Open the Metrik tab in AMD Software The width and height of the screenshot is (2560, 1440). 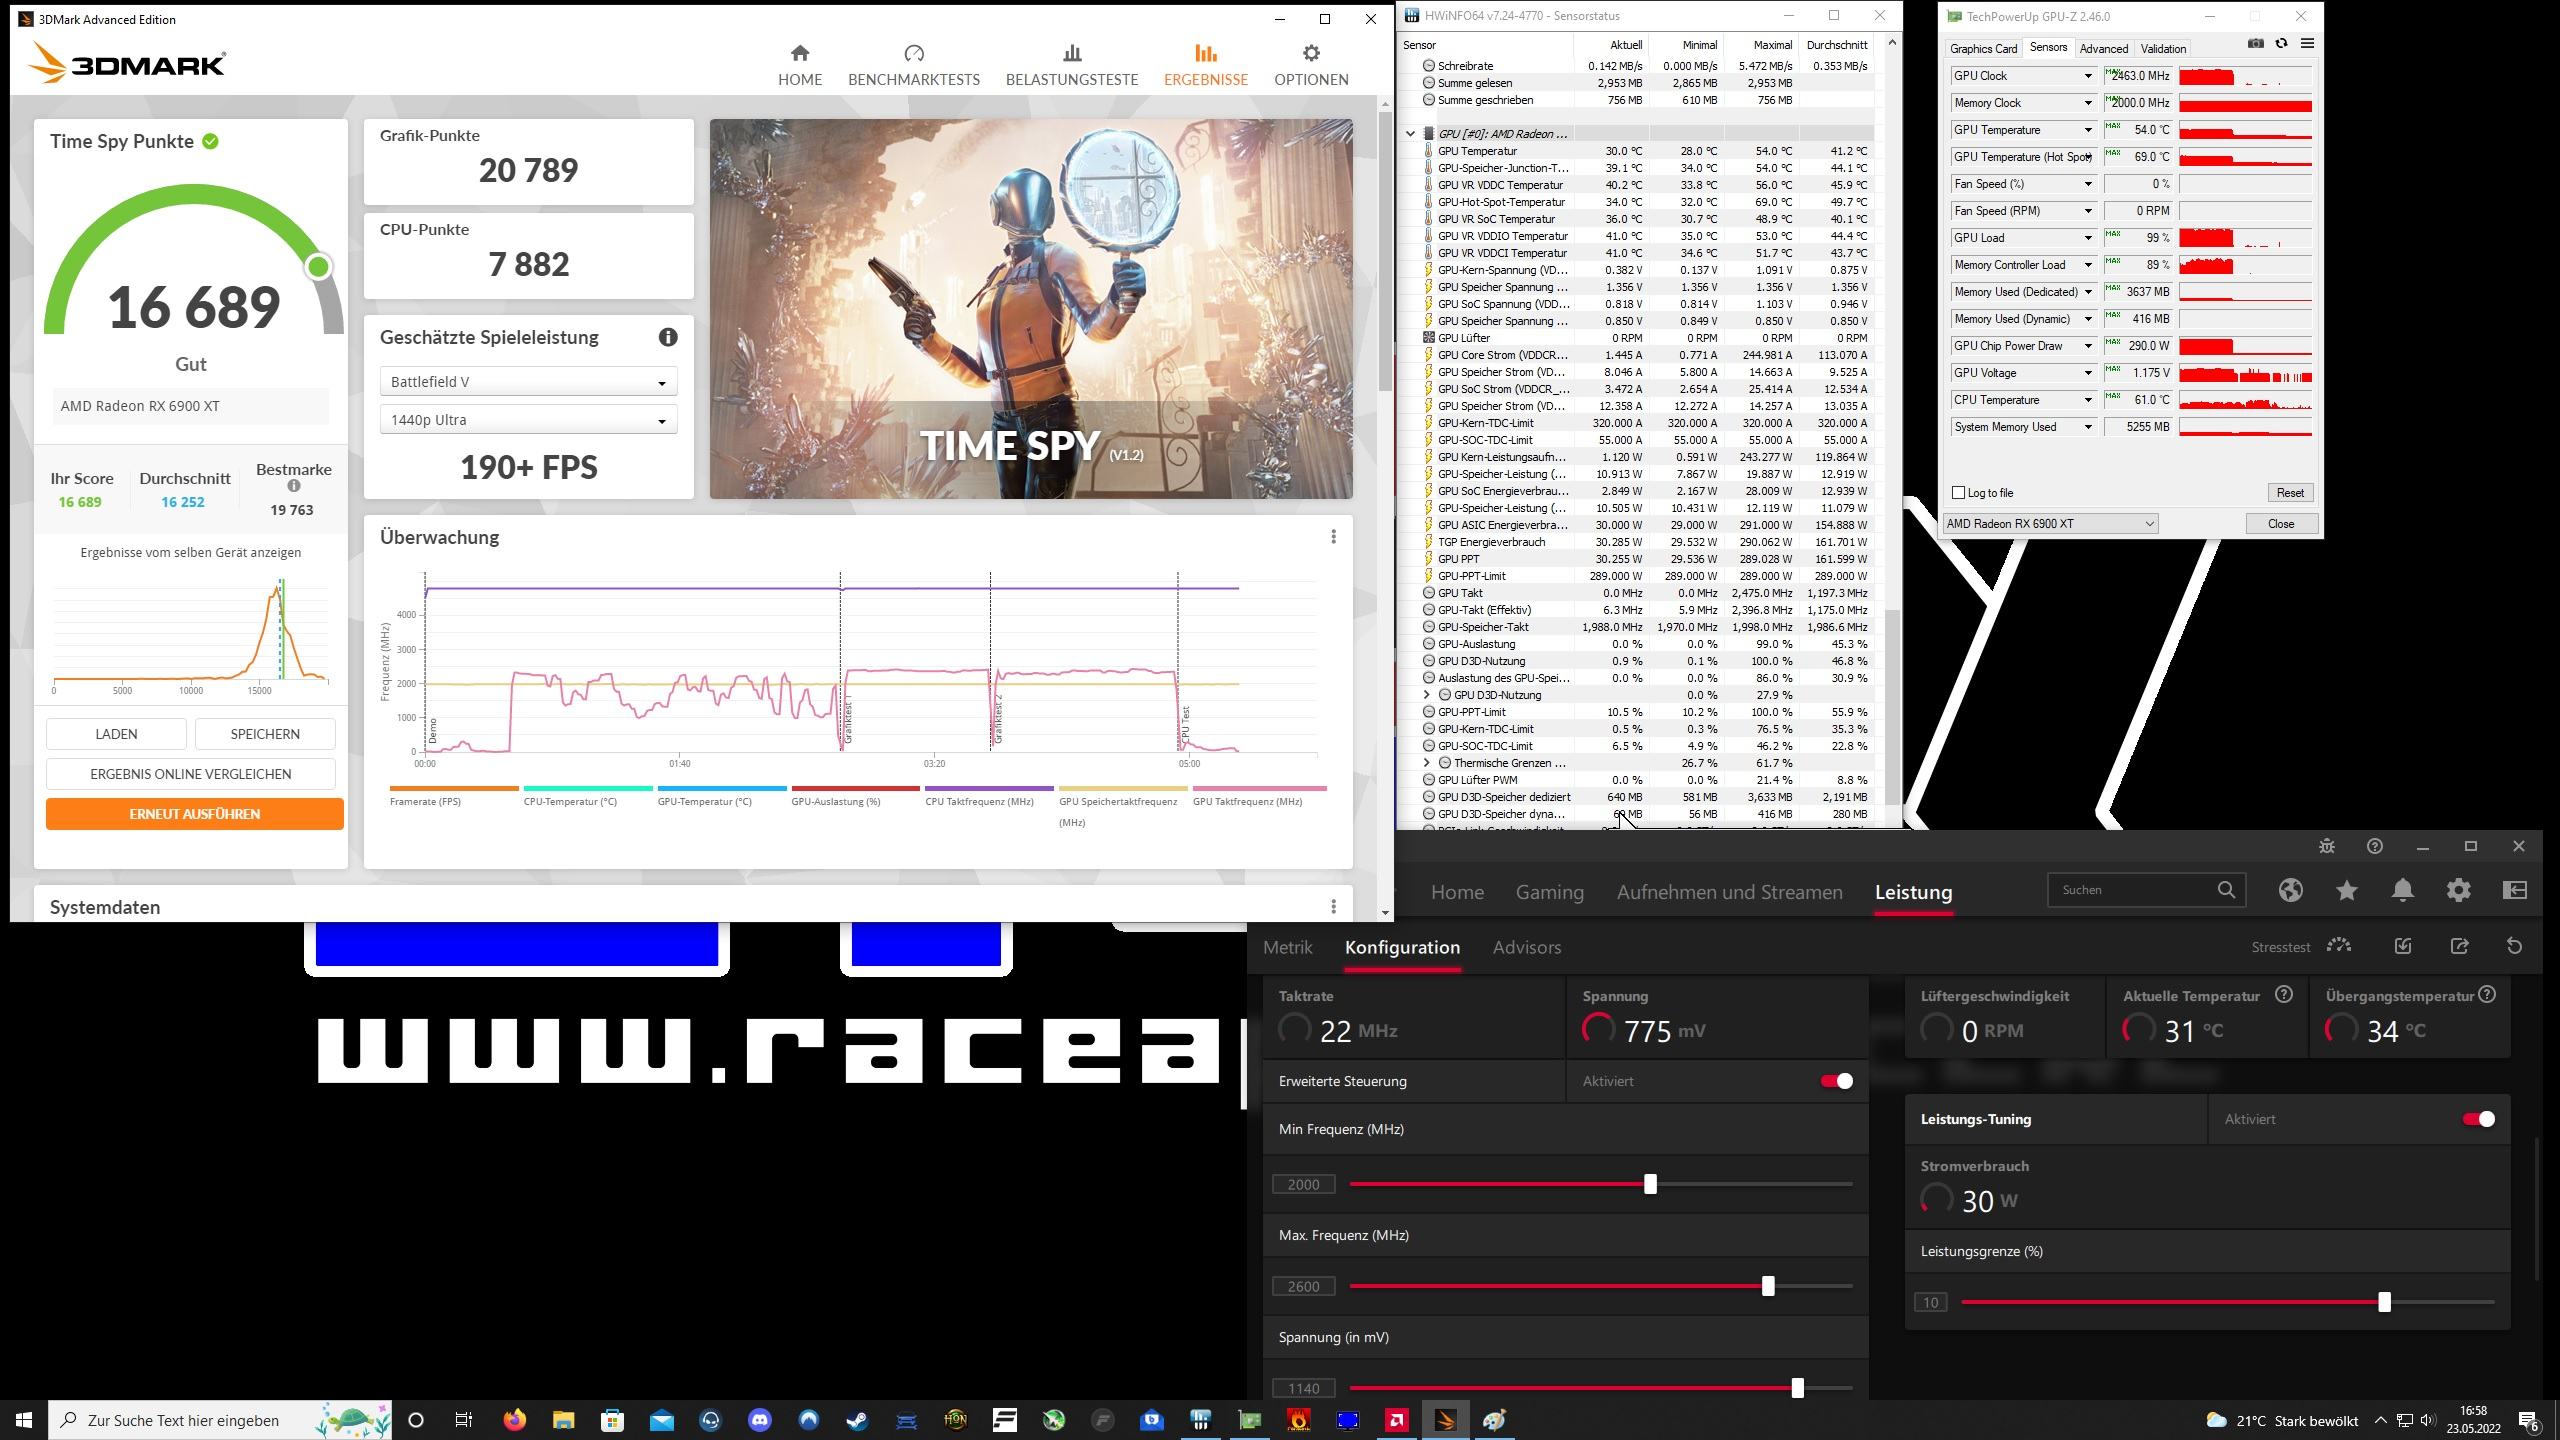(1287, 947)
